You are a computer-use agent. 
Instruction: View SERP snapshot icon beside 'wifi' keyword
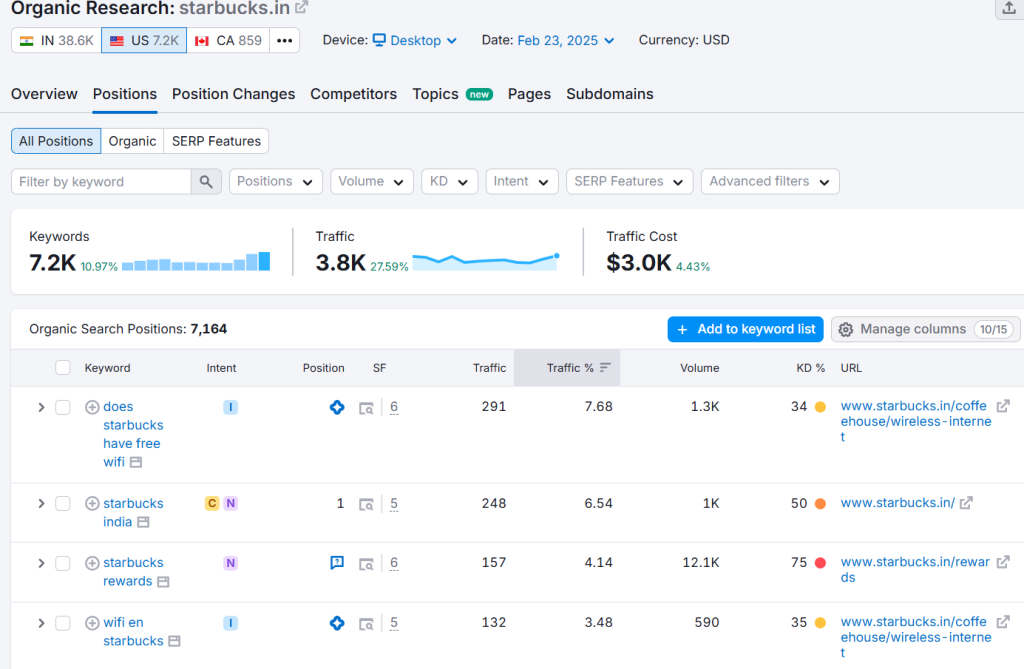pos(136,462)
